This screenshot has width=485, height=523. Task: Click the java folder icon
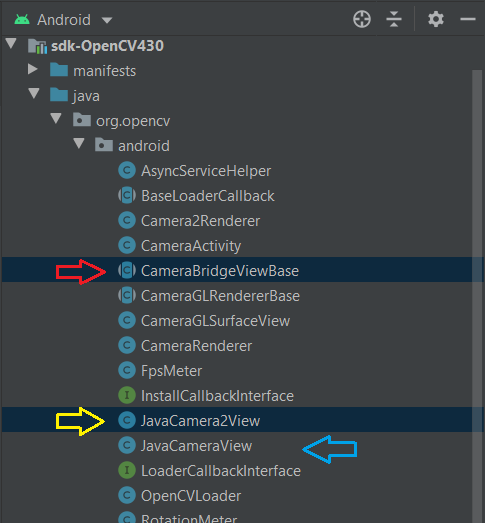pyautogui.click(x=59, y=95)
